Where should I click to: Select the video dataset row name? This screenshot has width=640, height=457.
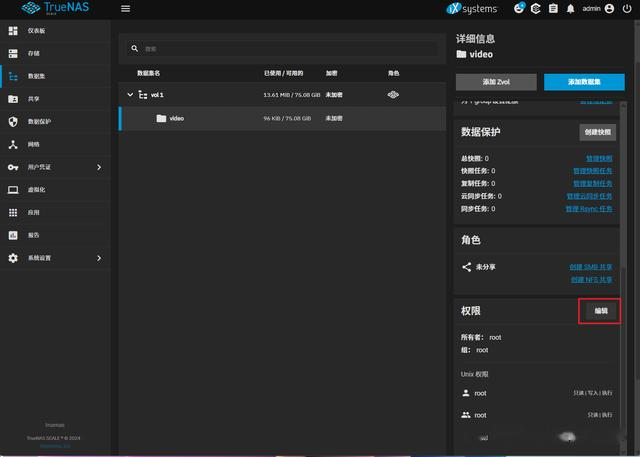[177, 118]
